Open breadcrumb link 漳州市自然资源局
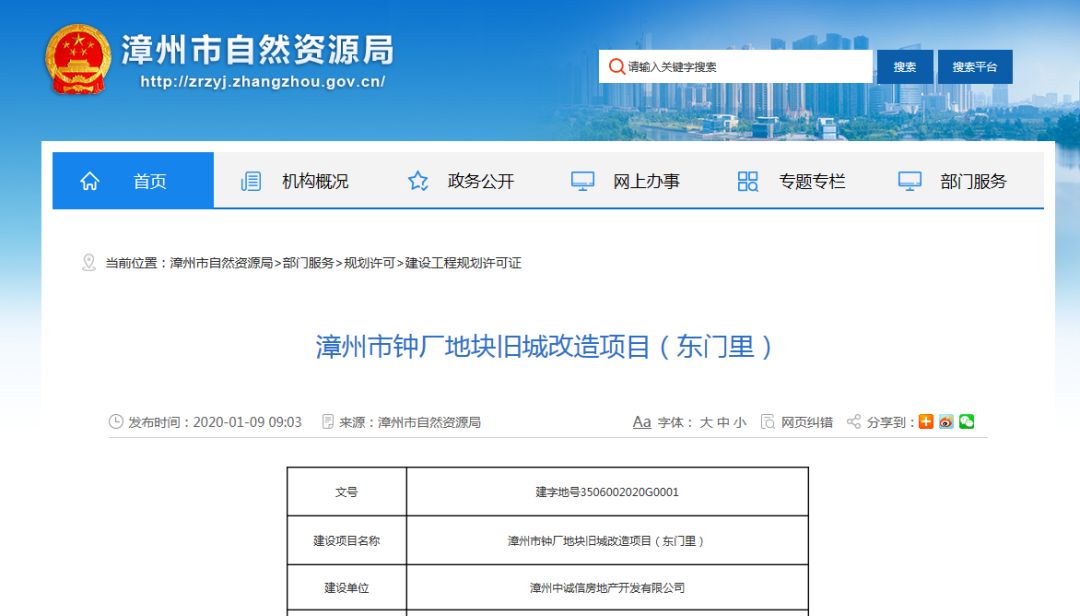This screenshot has width=1080, height=616. coord(221,263)
